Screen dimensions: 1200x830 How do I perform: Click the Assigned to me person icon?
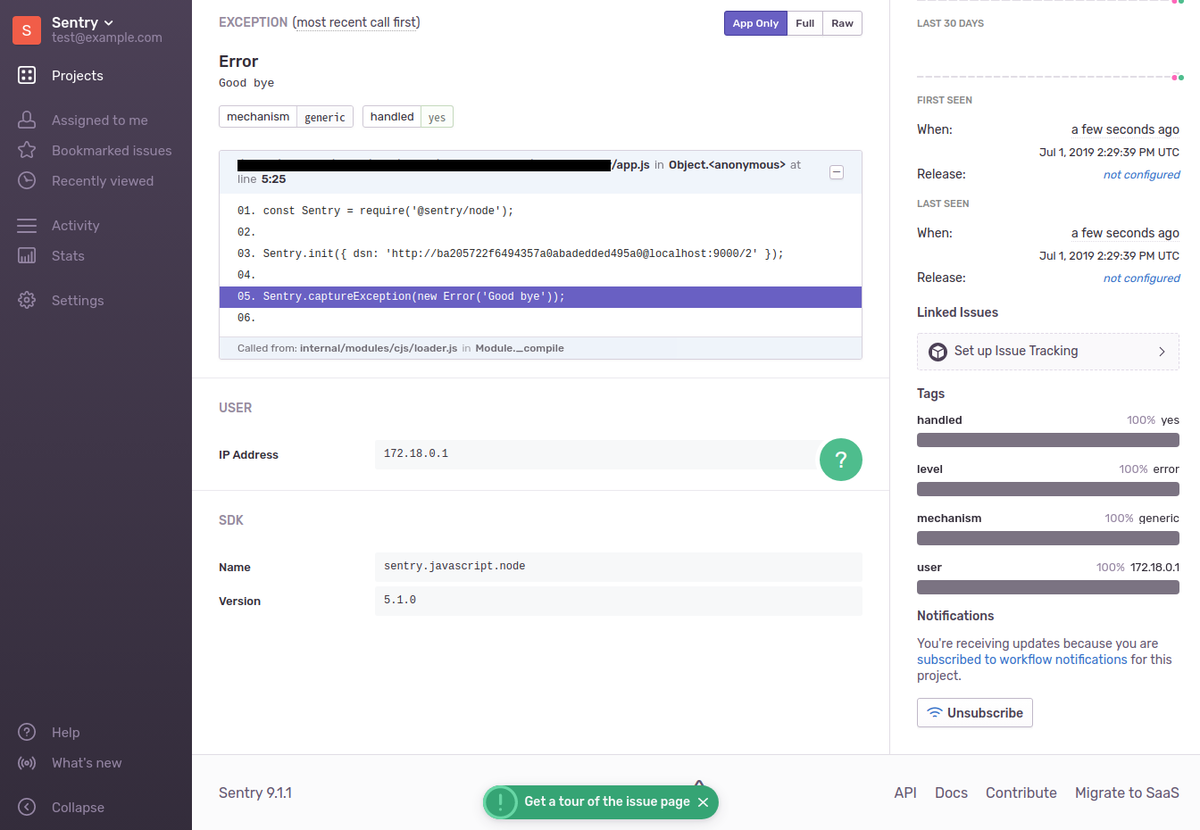(x=27, y=120)
